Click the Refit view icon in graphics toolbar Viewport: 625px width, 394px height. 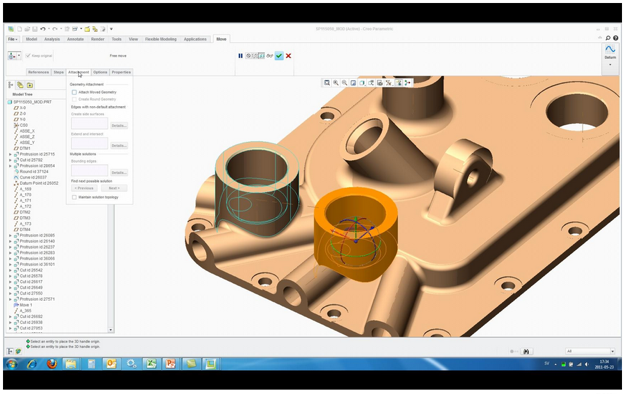(x=327, y=83)
